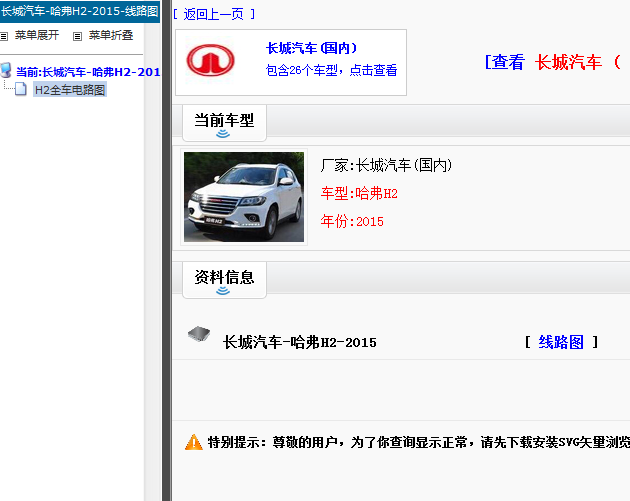This screenshot has height=501, width=630.
Task: Click the menu collapse icon beside 菜单折叠
Action: tap(77, 37)
